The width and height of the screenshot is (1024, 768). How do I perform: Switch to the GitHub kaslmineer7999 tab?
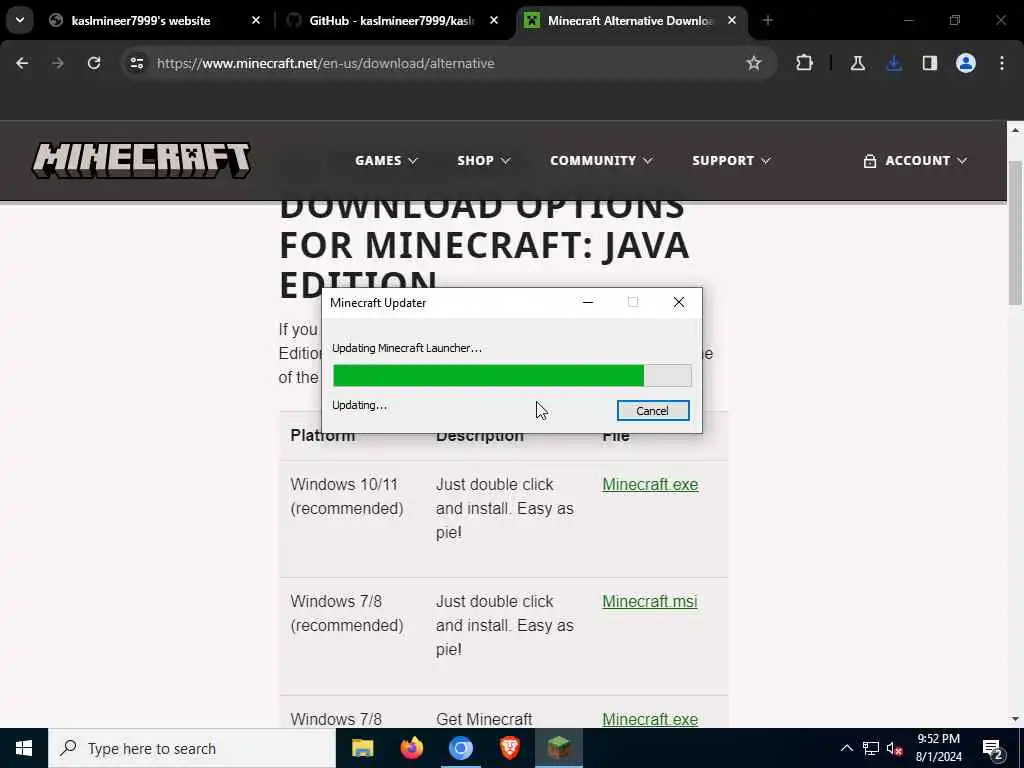click(x=391, y=21)
